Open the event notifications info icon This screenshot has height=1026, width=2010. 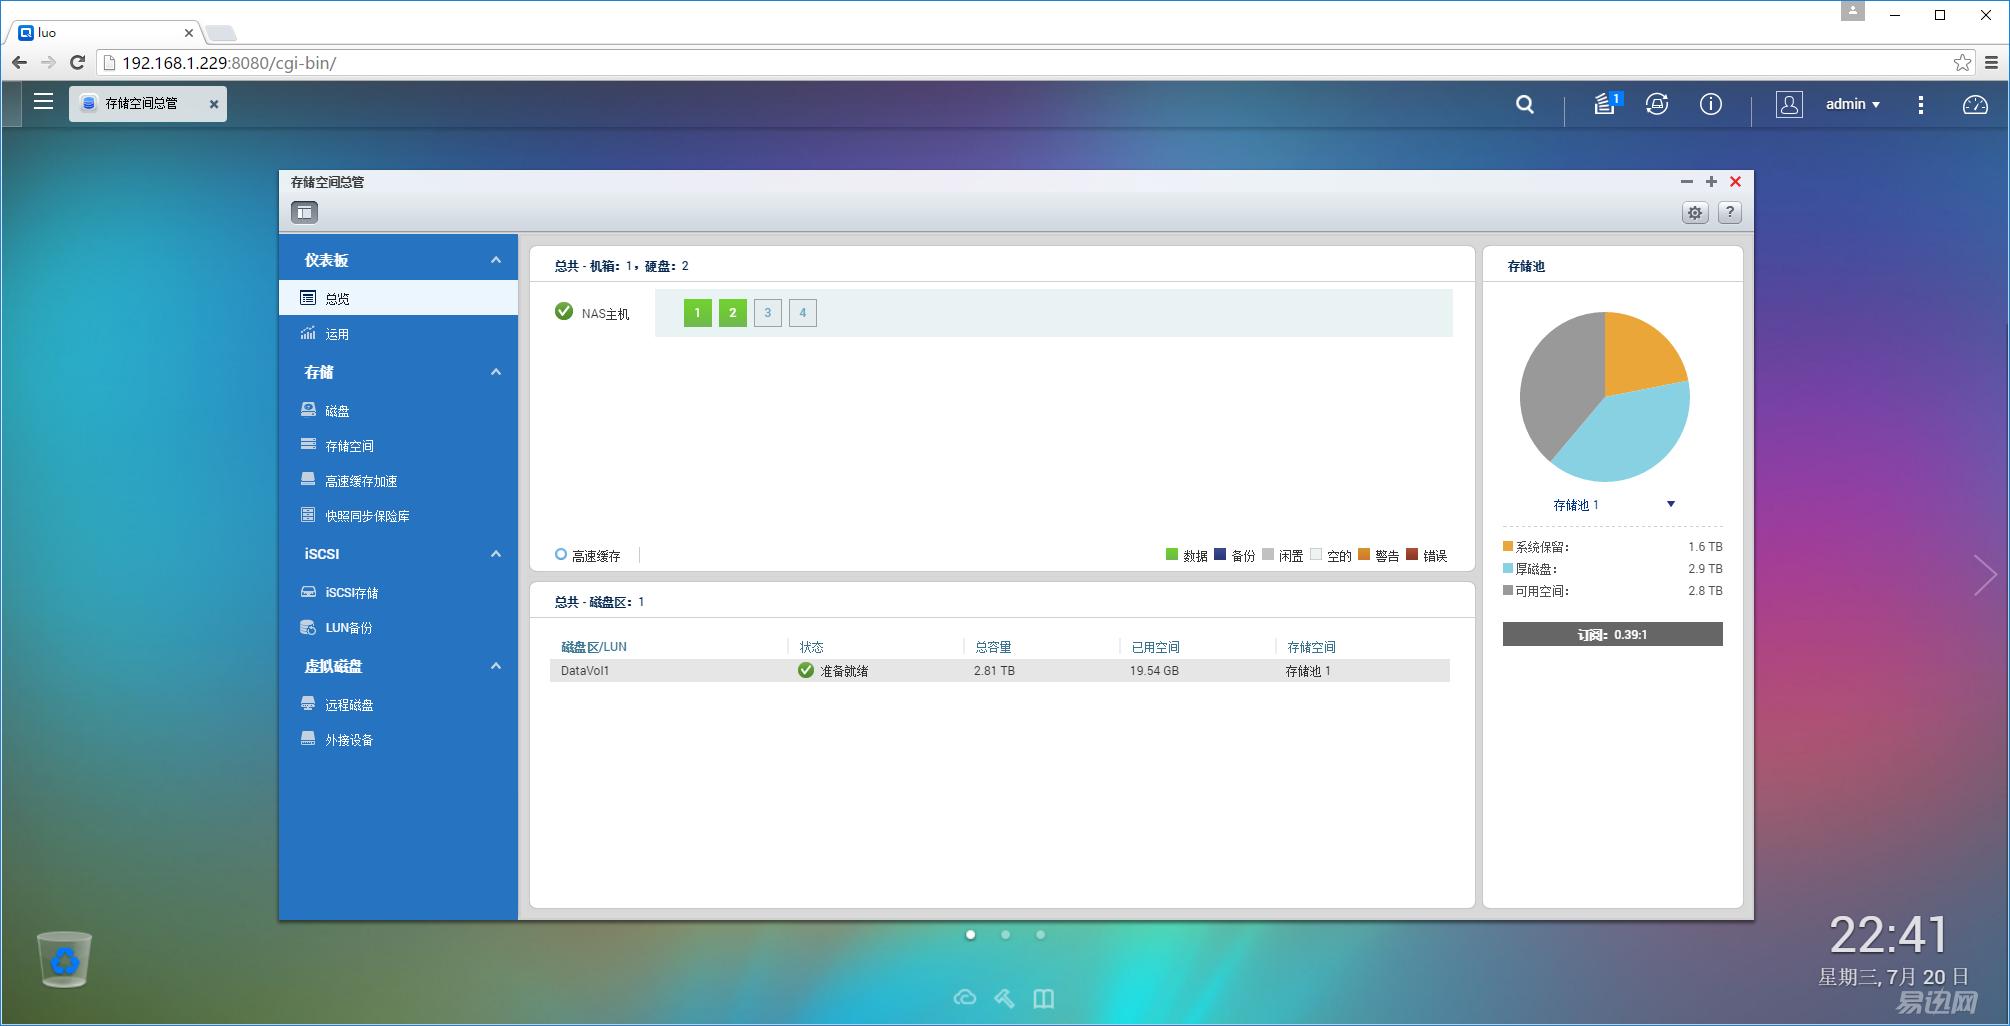1711,104
